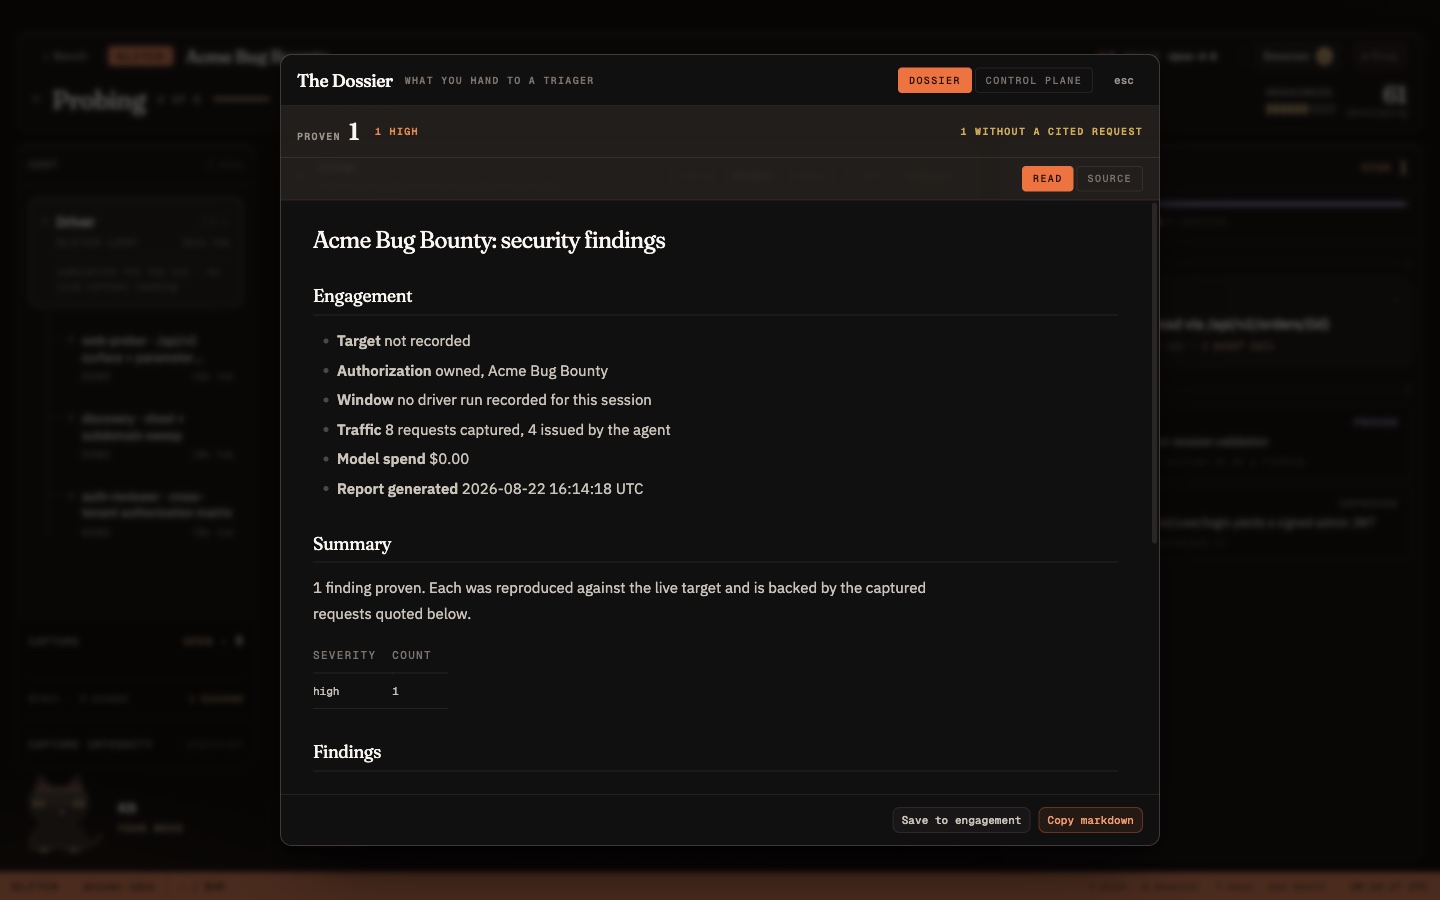Copy the report using Copy markdown
1440x900 pixels.
click(x=1090, y=820)
